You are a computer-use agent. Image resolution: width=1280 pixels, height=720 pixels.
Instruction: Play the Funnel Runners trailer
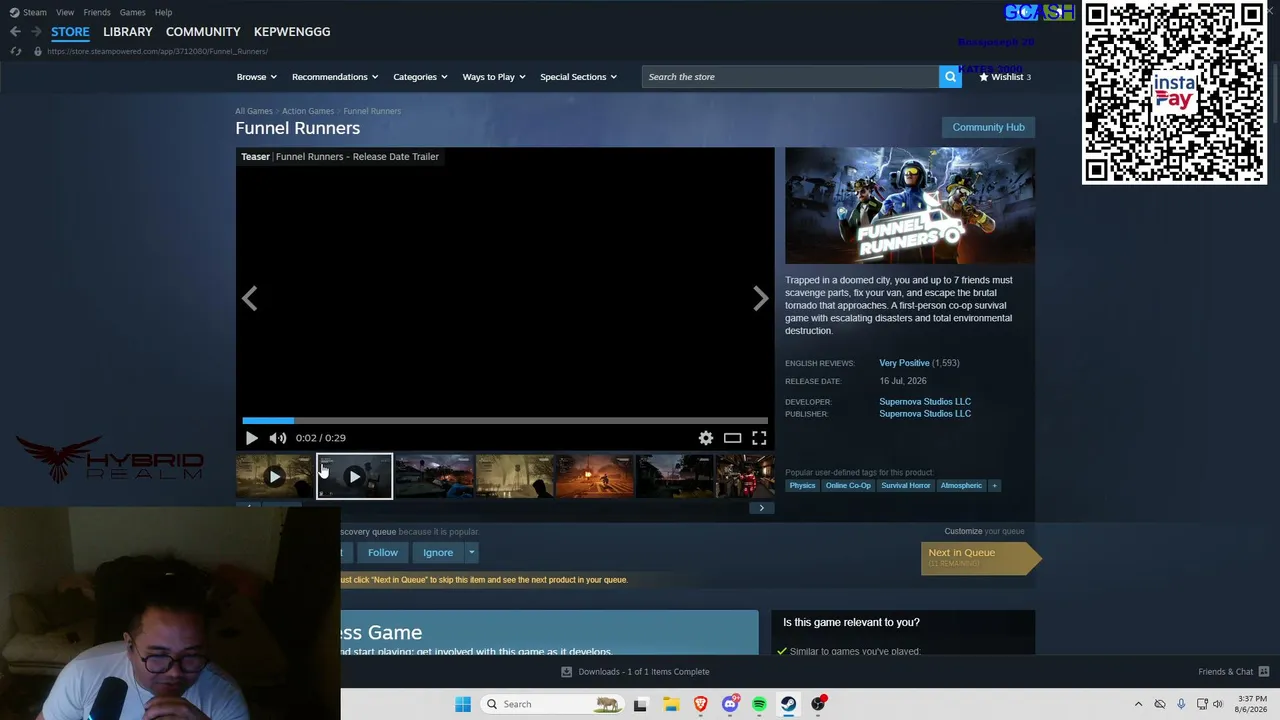(251, 438)
